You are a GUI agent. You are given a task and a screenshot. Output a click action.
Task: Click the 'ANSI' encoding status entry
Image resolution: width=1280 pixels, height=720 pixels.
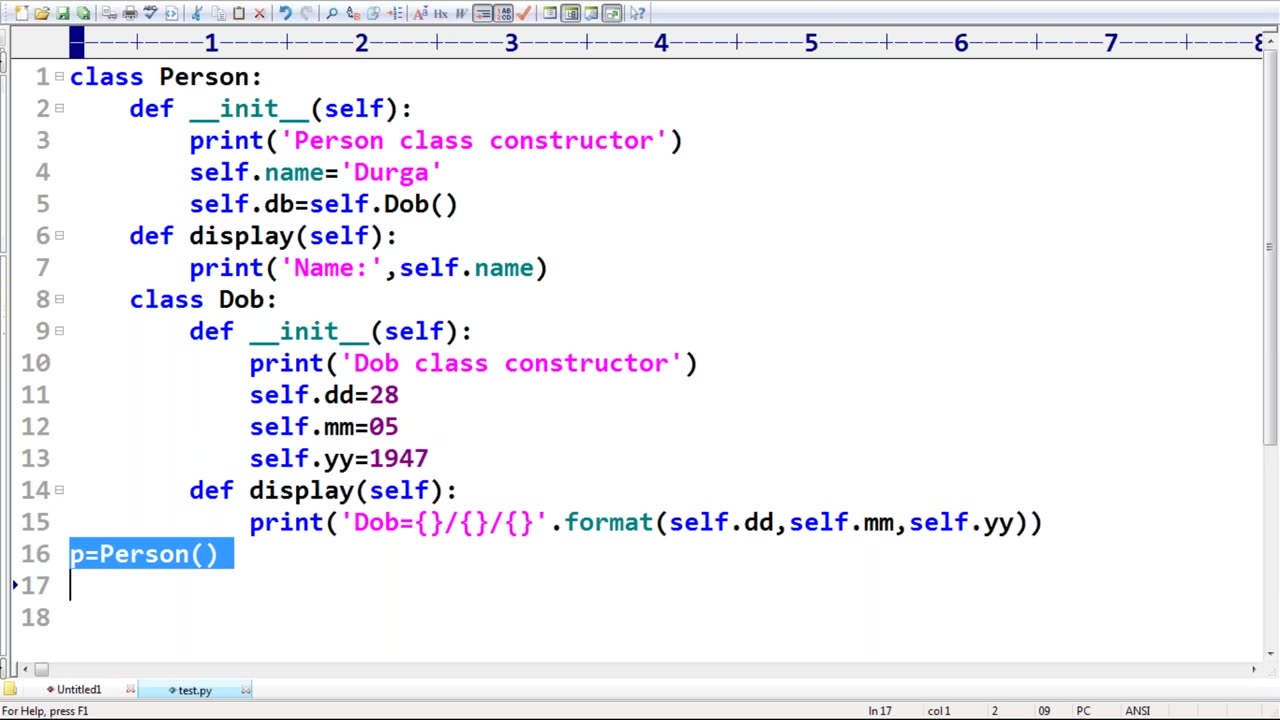click(x=1138, y=711)
